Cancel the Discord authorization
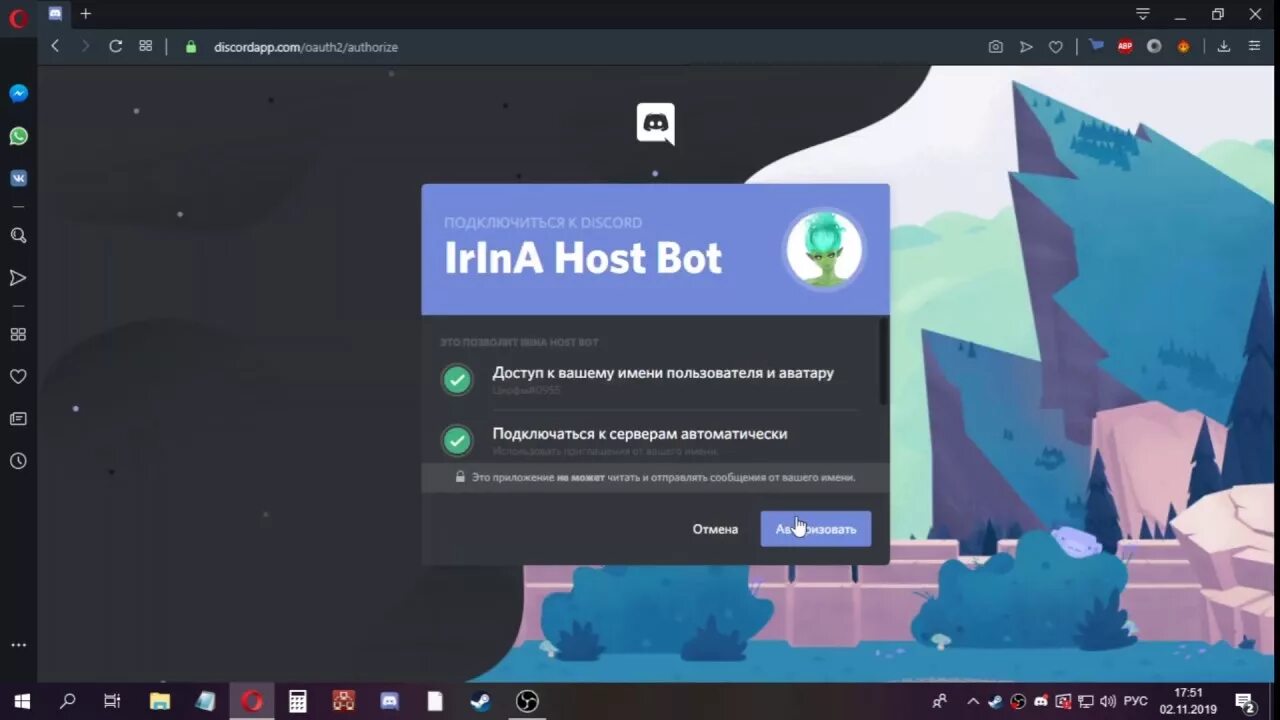 point(715,528)
